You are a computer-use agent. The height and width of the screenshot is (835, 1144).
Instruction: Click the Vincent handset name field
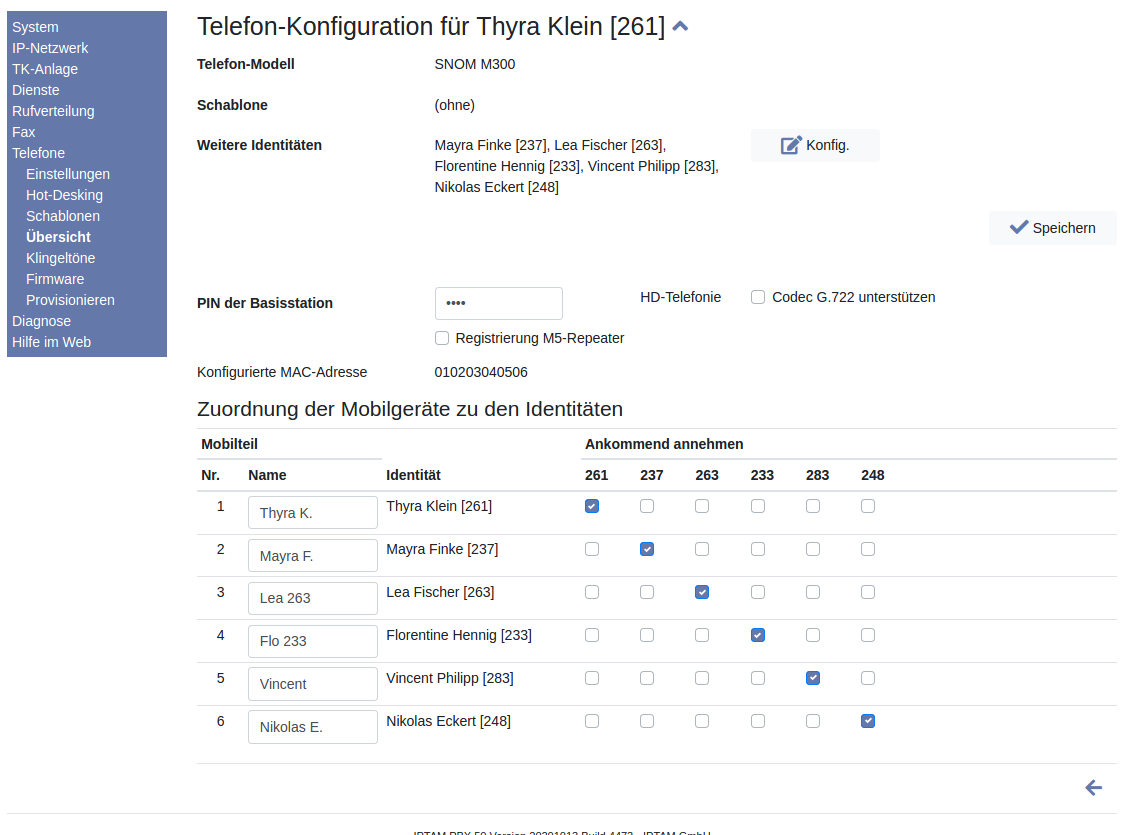tap(312, 684)
